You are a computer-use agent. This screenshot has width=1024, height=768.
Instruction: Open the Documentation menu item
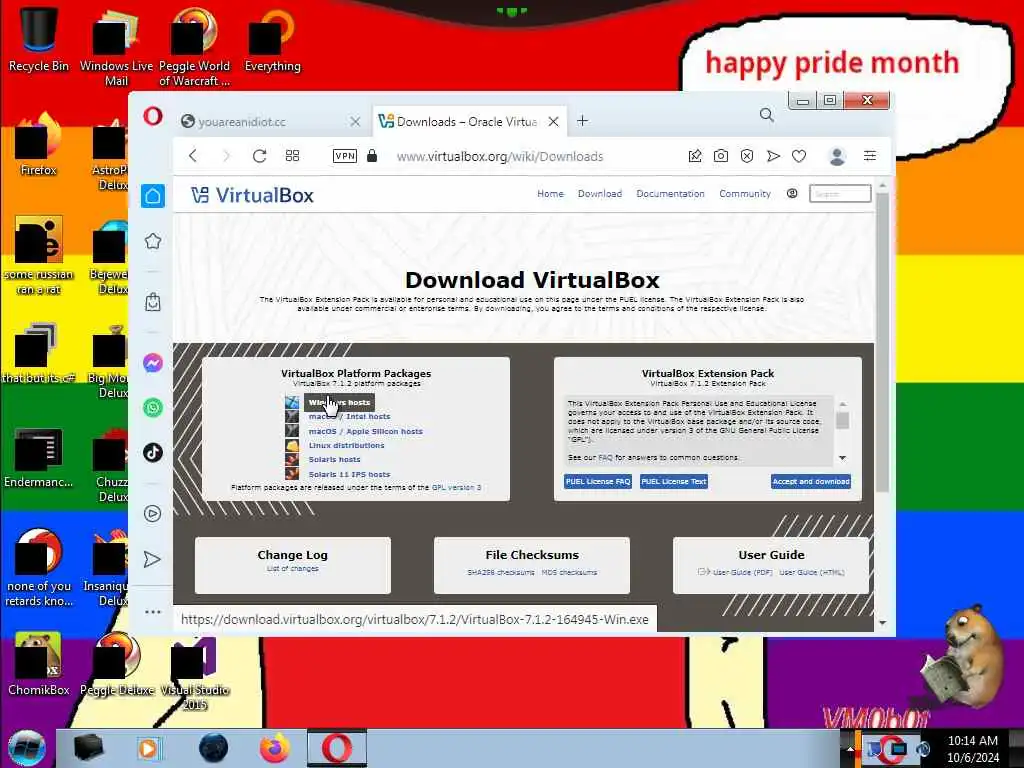pyautogui.click(x=670, y=194)
